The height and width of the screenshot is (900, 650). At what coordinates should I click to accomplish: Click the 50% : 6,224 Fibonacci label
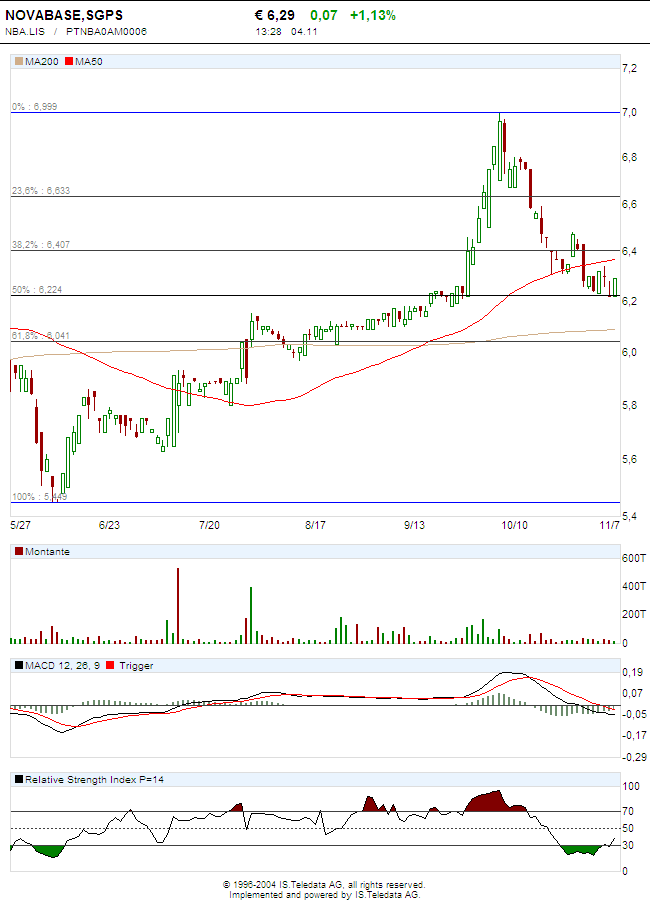pyautogui.click(x=37, y=290)
